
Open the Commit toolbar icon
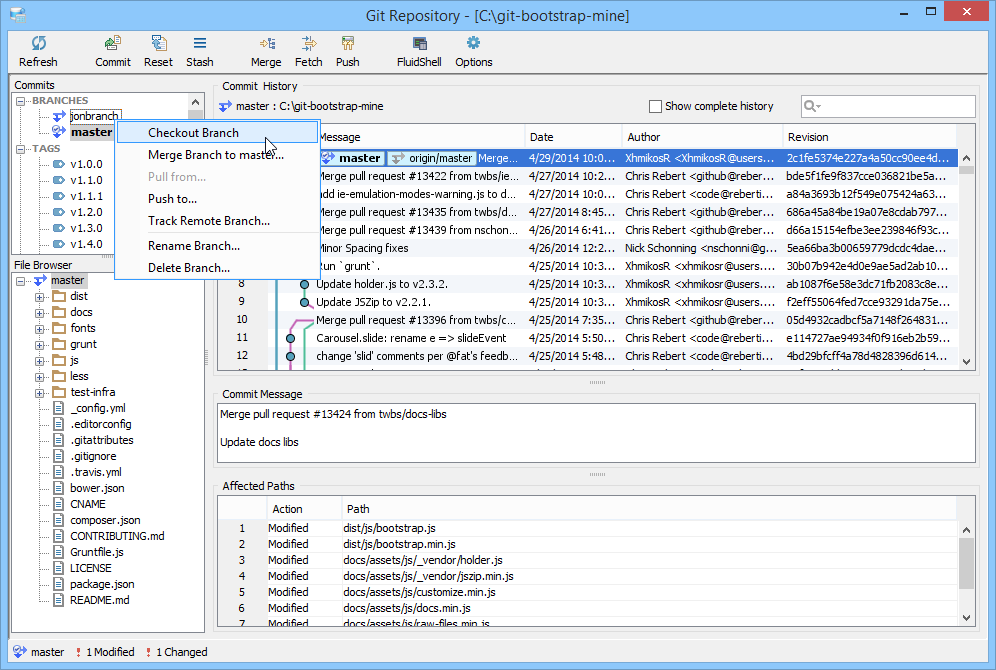112,43
